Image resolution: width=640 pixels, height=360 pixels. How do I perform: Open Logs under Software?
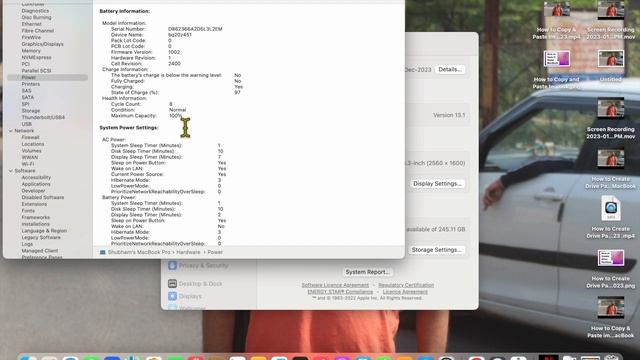27,244
